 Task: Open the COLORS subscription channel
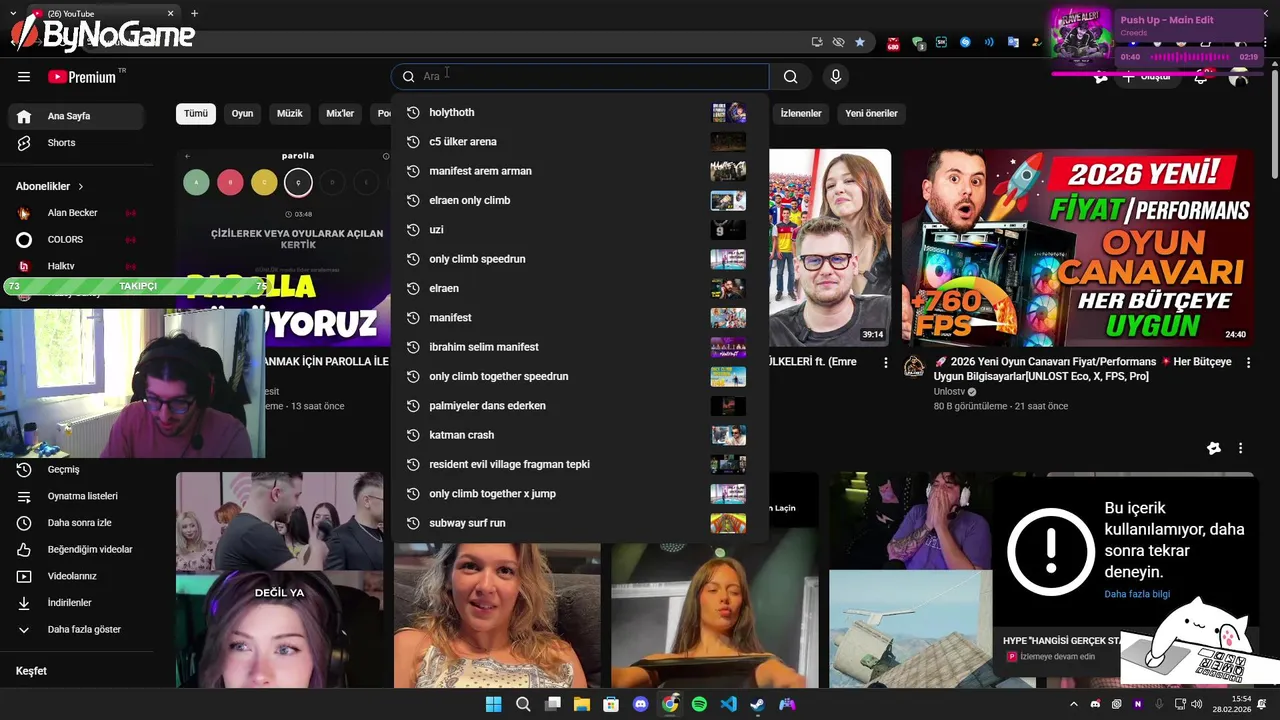76,240
